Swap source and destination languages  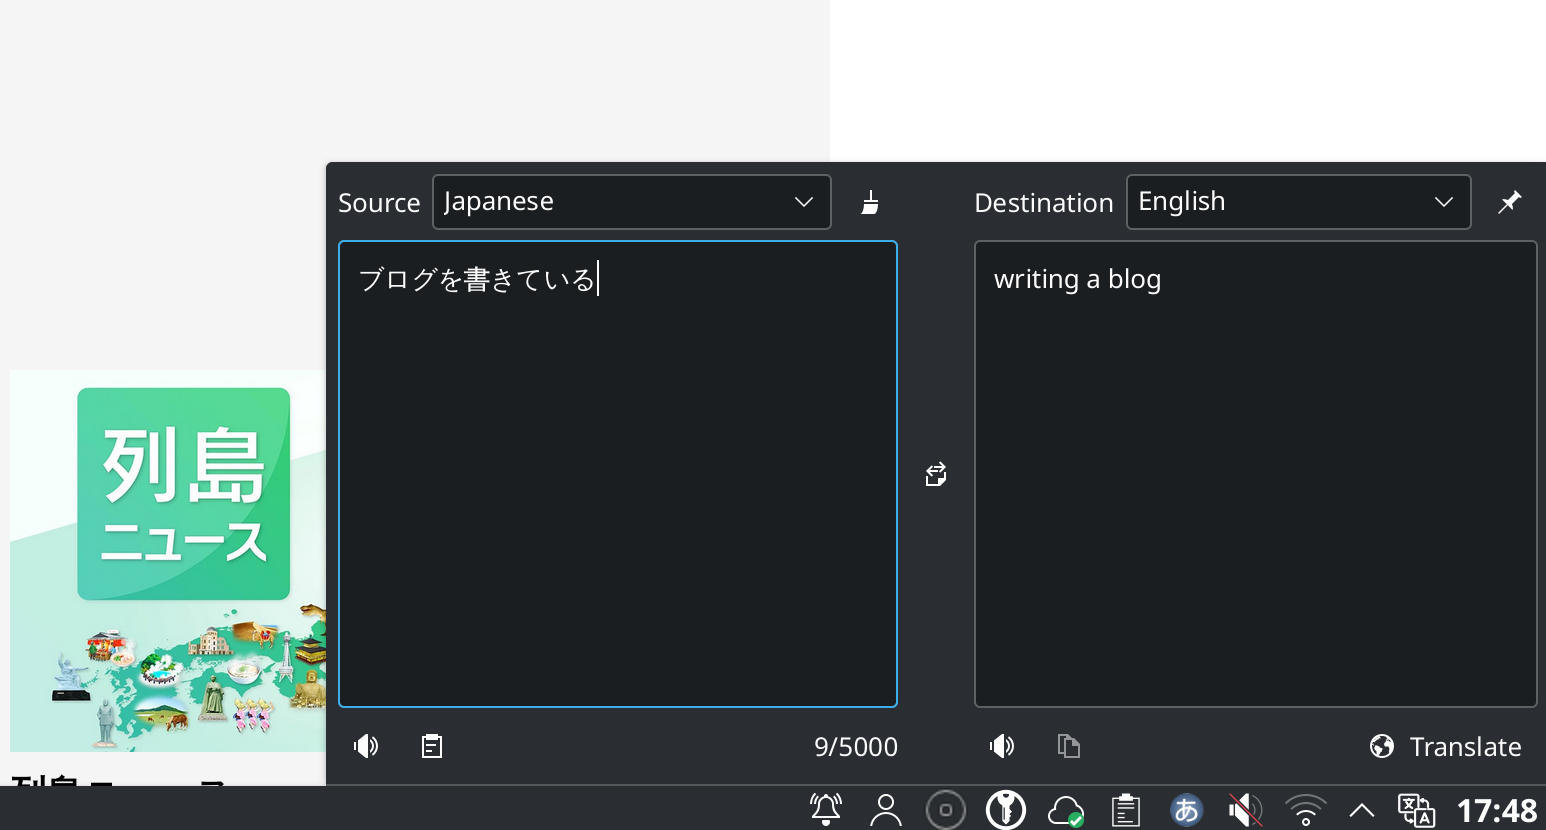[x=935, y=474]
